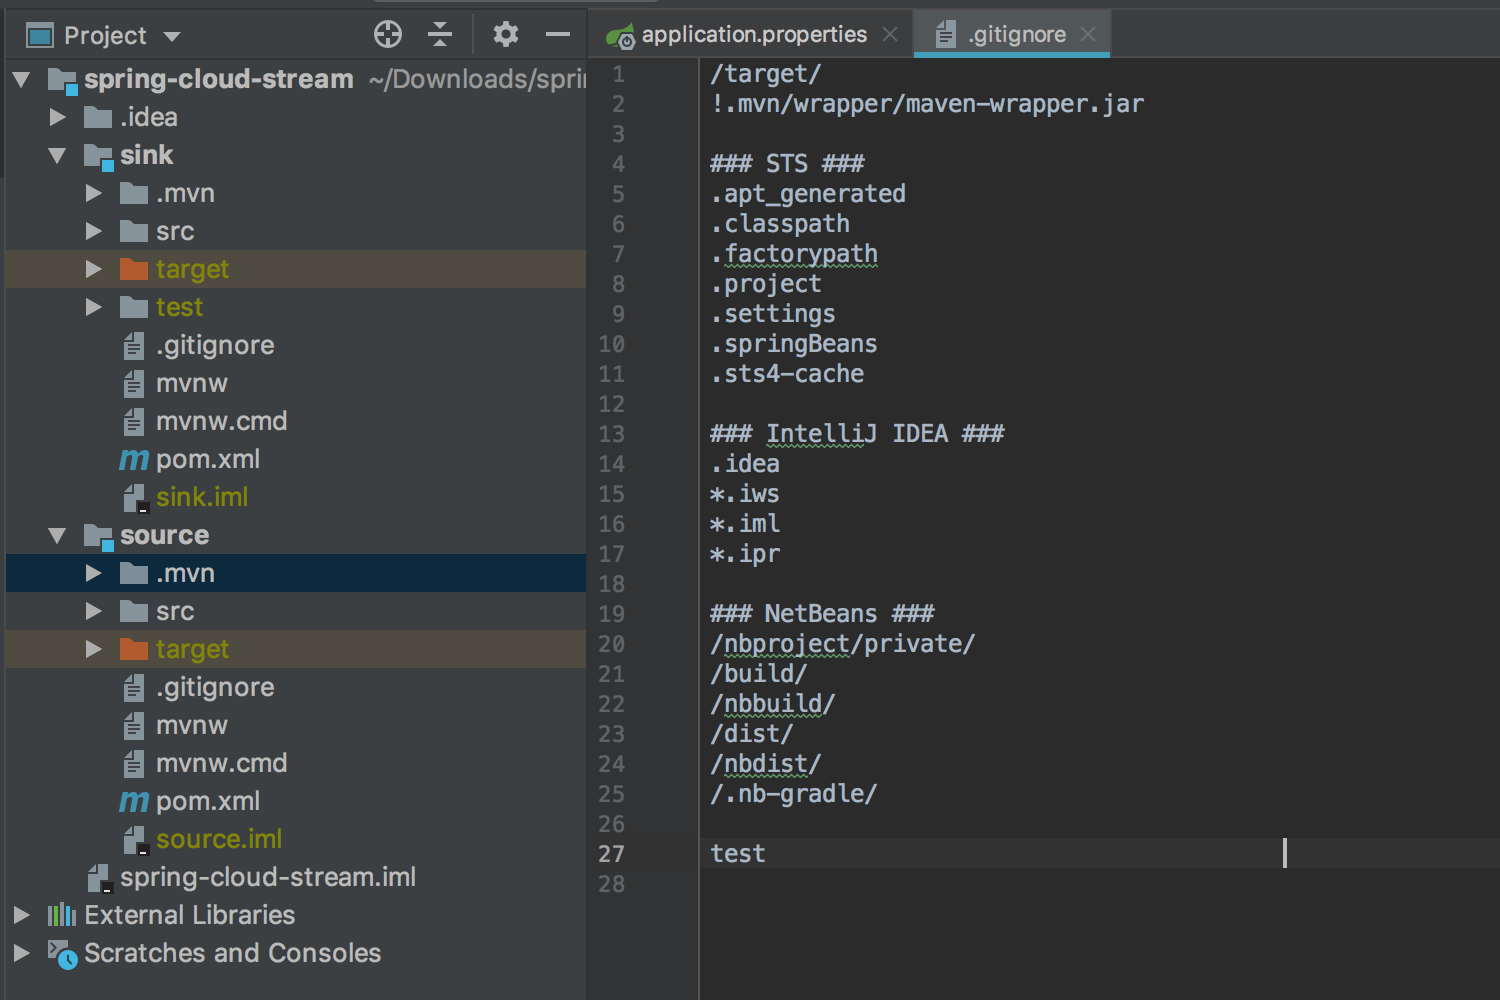Image resolution: width=1500 pixels, height=1000 pixels.
Task: Expand target folder under sink
Action: [94, 269]
